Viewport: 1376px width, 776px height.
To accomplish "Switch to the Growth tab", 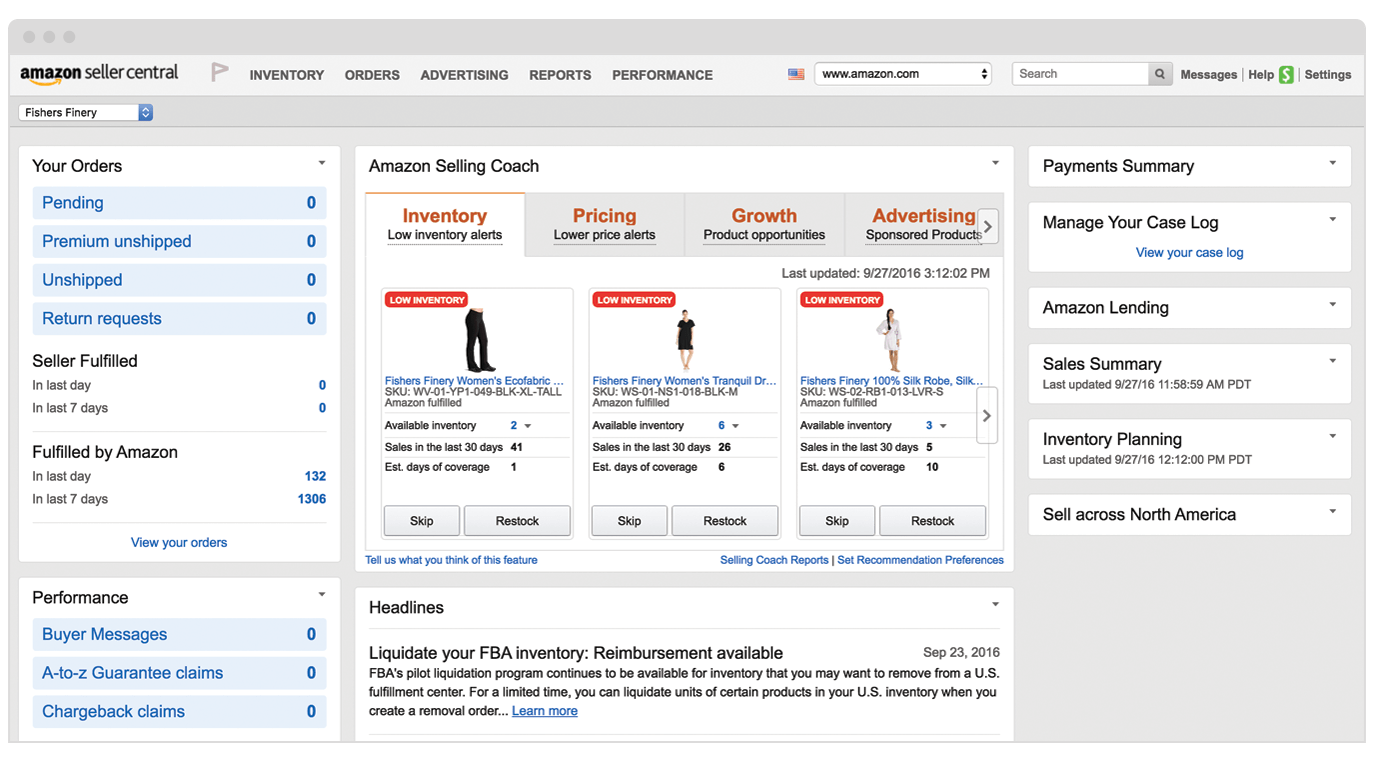I will click(x=764, y=225).
